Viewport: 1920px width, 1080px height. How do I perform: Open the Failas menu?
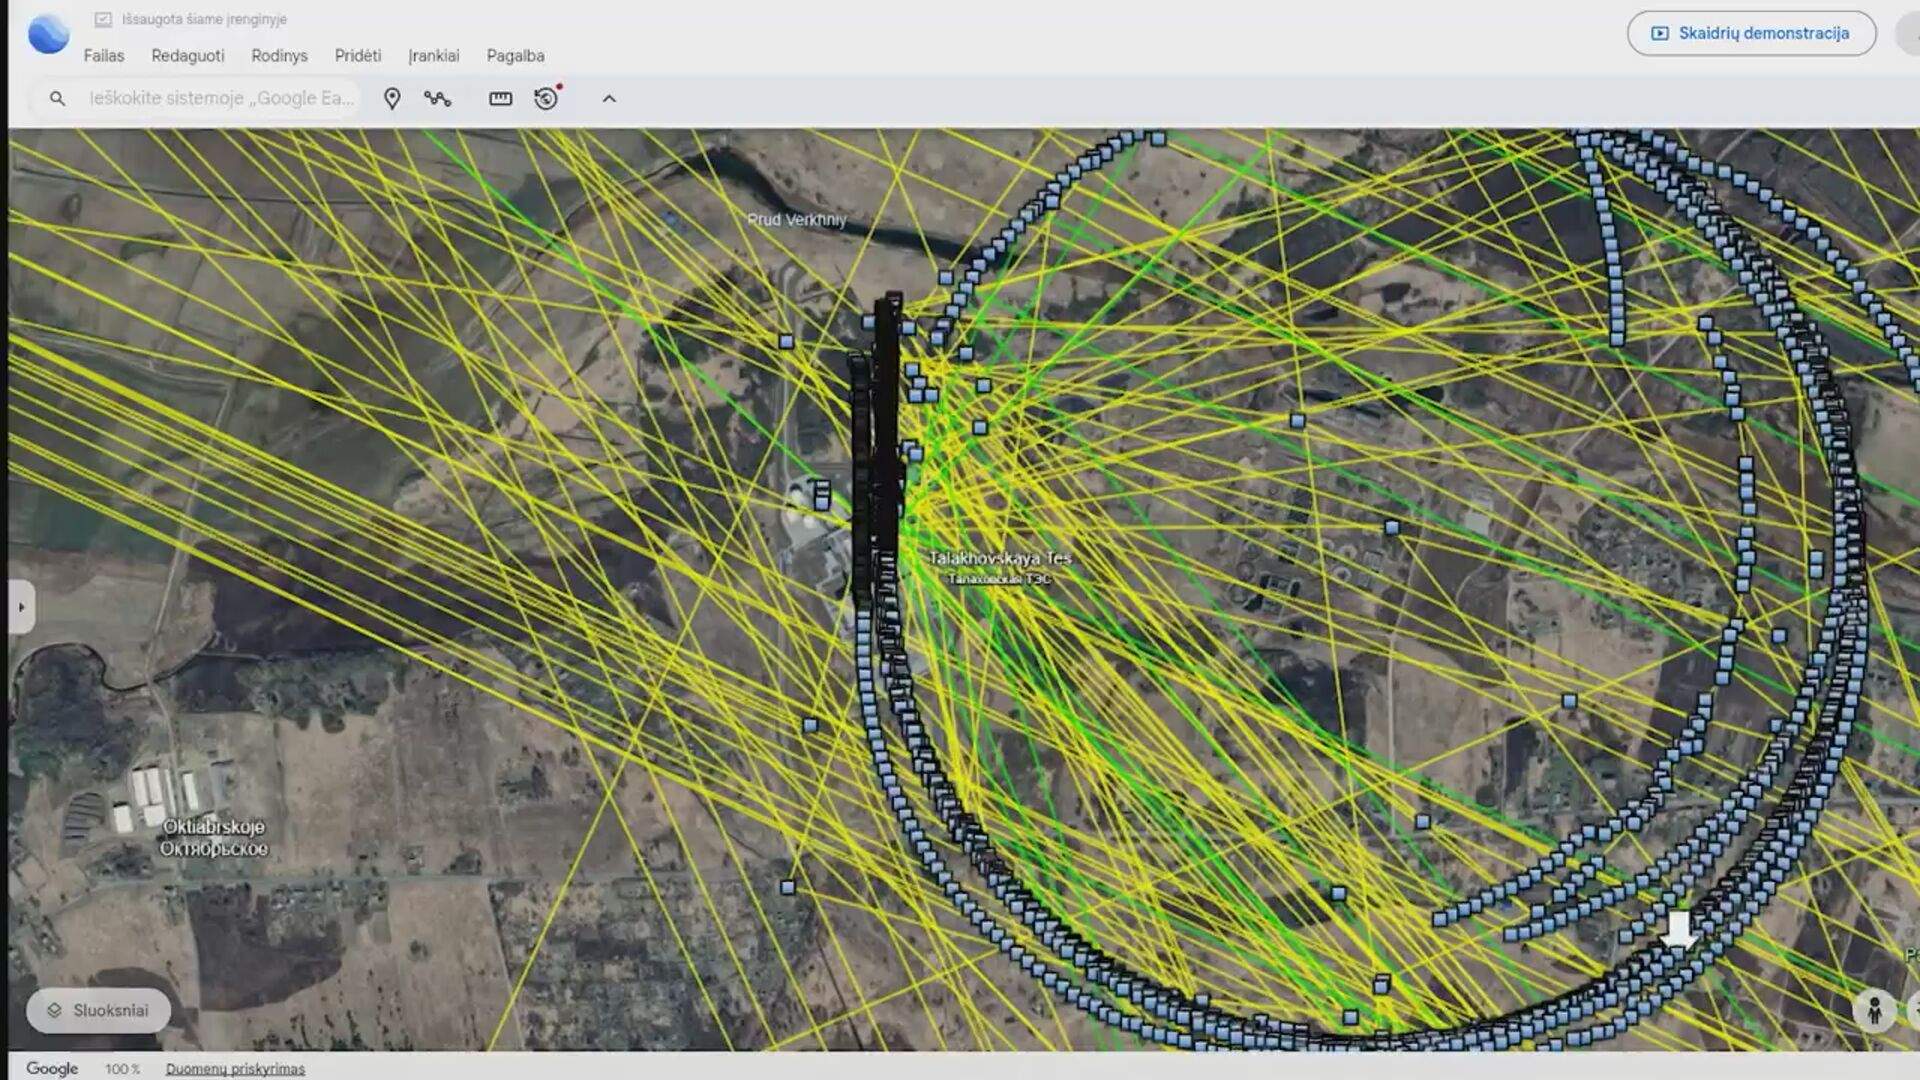pyautogui.click(x=104, y=56)
